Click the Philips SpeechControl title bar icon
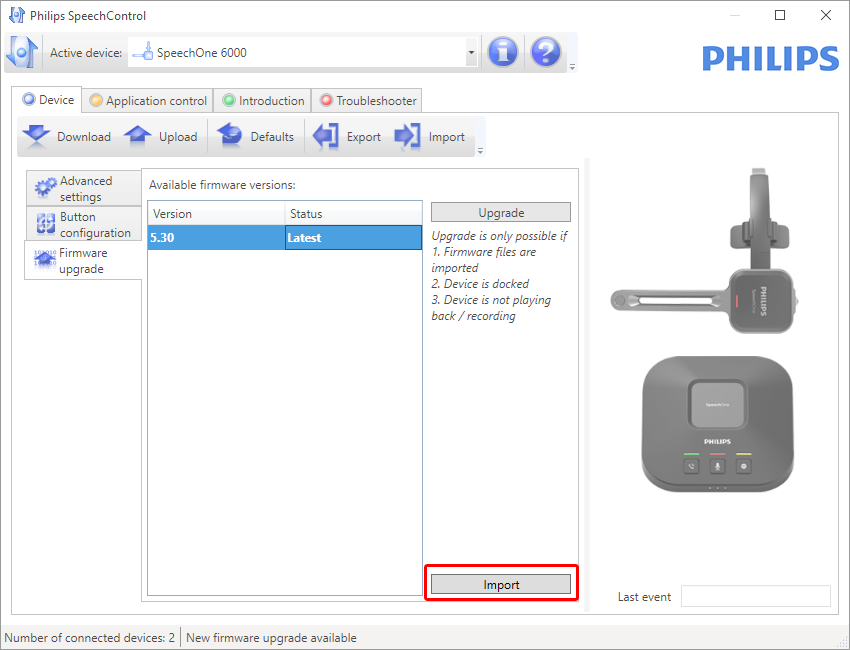 coord(17,15)
